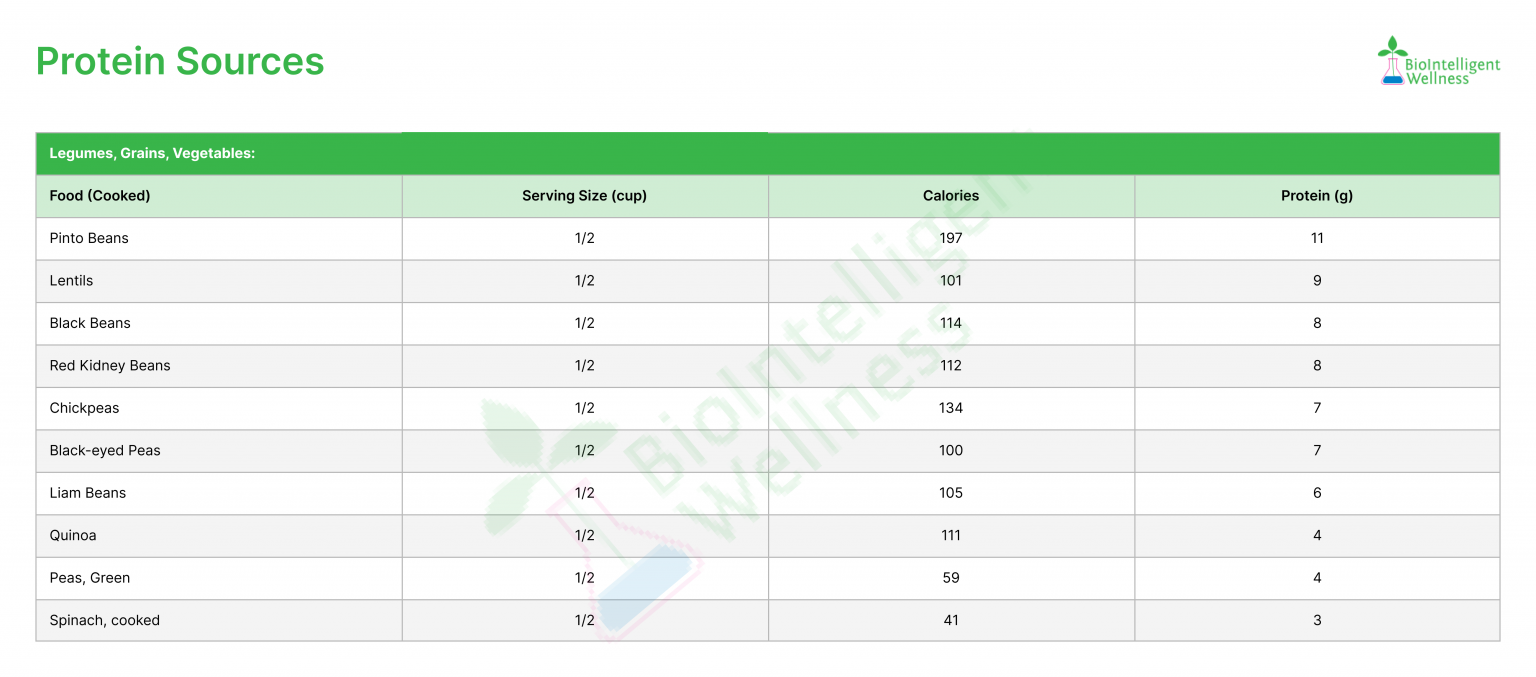Image resolution: width=1536 pixels, height=677 pixels.
Task: Select the Black Beans row label
Action: [90, 323]
